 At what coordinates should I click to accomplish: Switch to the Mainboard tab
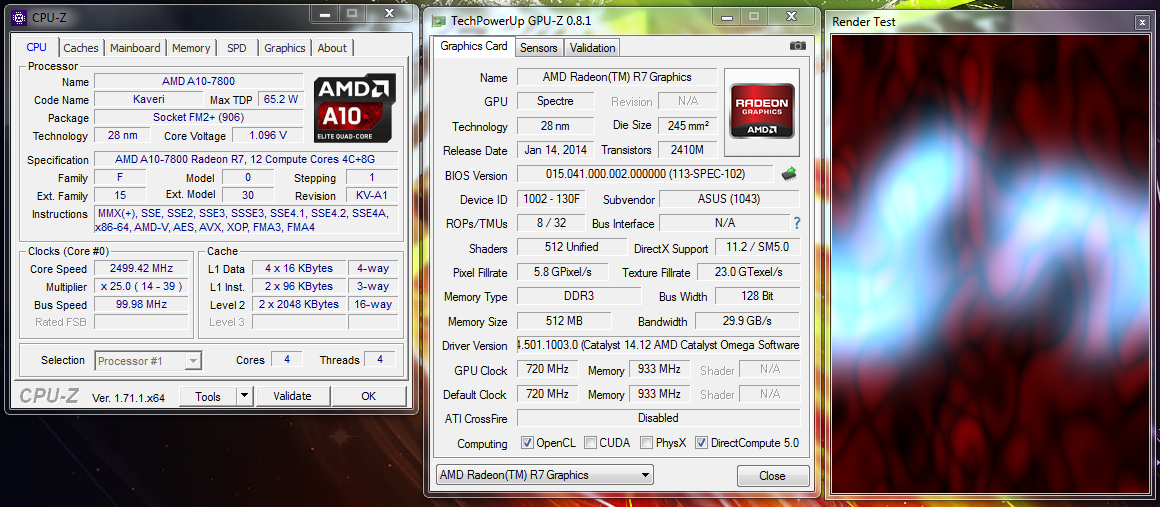point(135,47)
